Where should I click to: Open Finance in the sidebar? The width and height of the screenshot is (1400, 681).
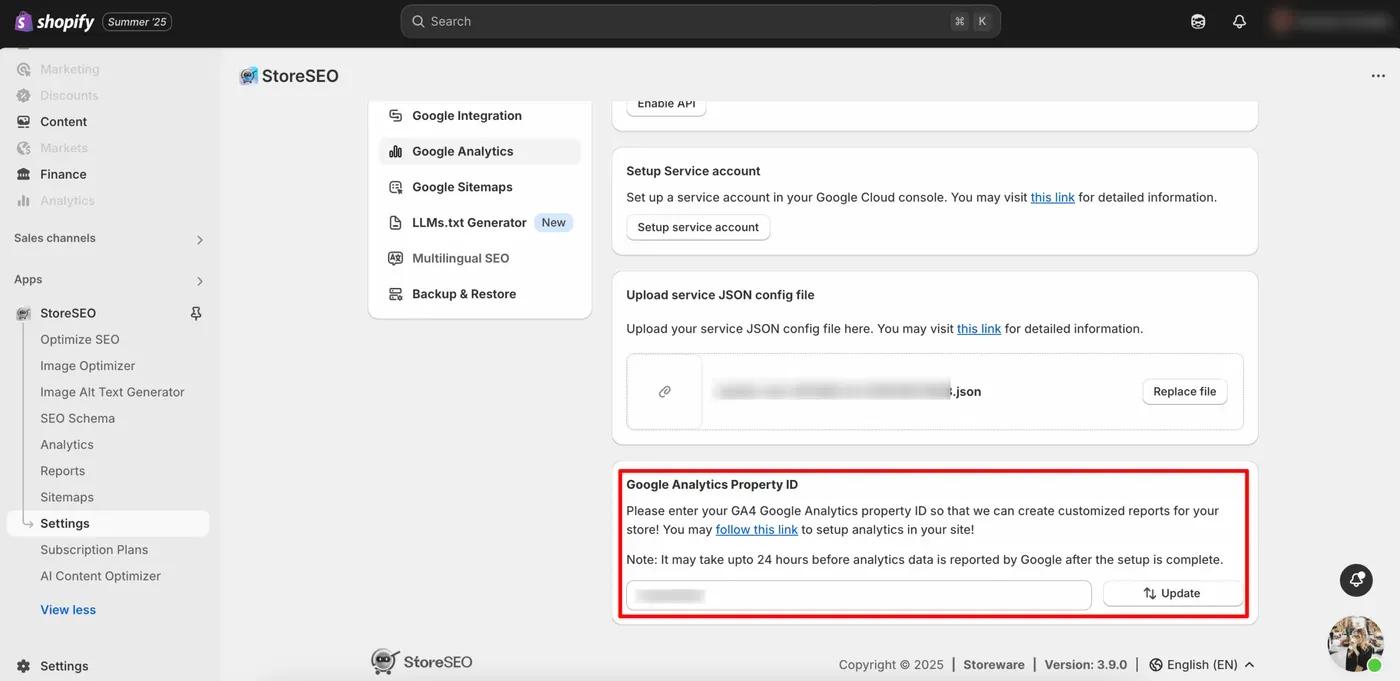coord(63,174)
